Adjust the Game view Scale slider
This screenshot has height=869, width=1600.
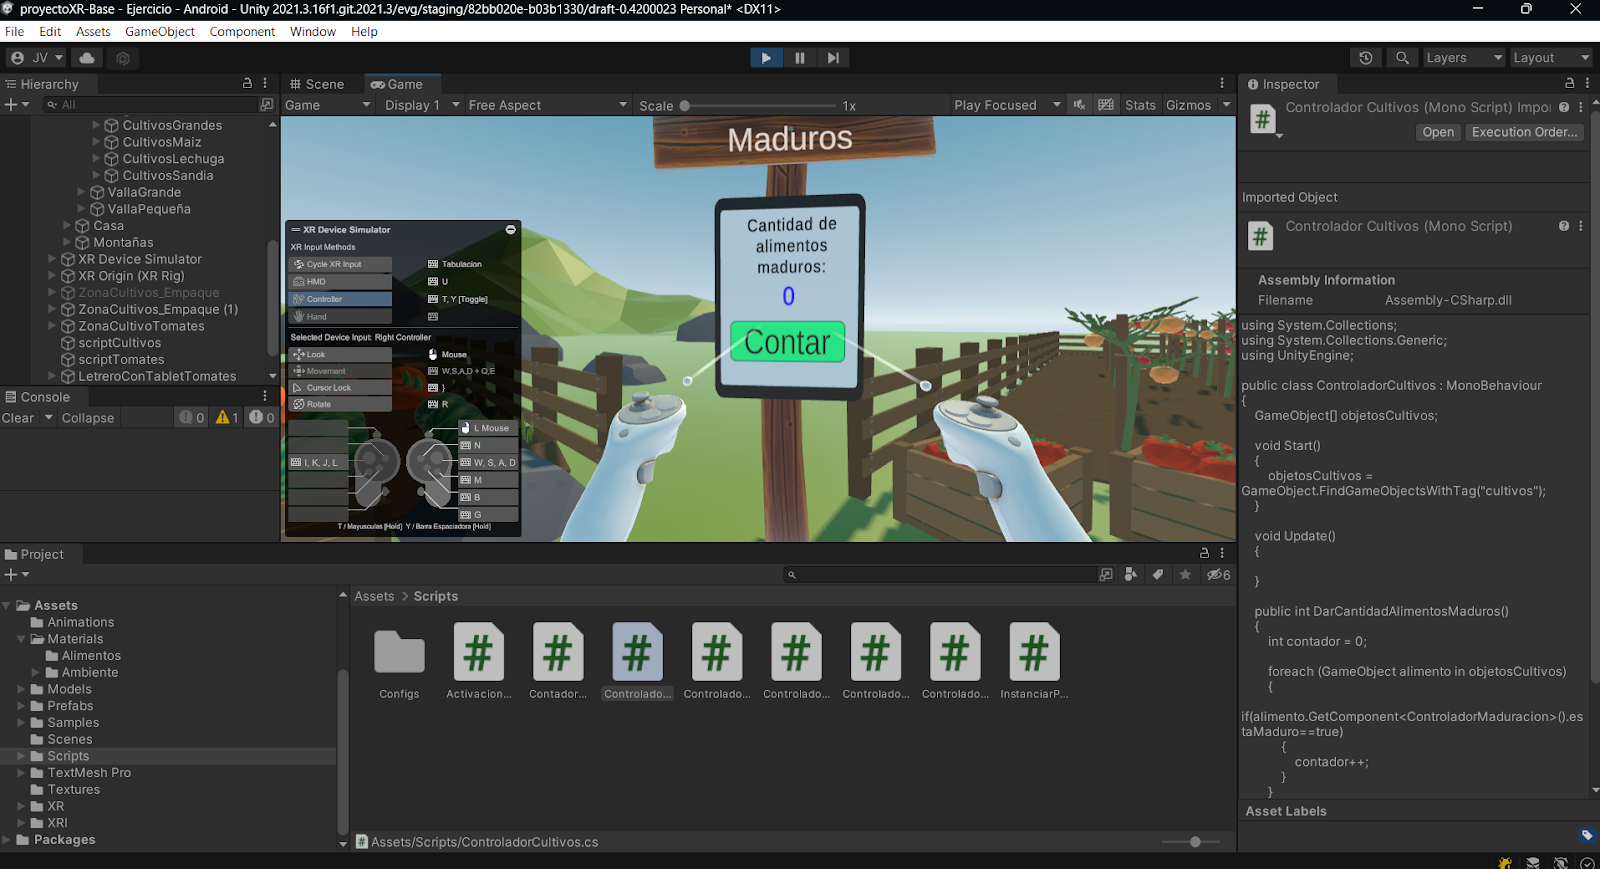click(685, 106)
